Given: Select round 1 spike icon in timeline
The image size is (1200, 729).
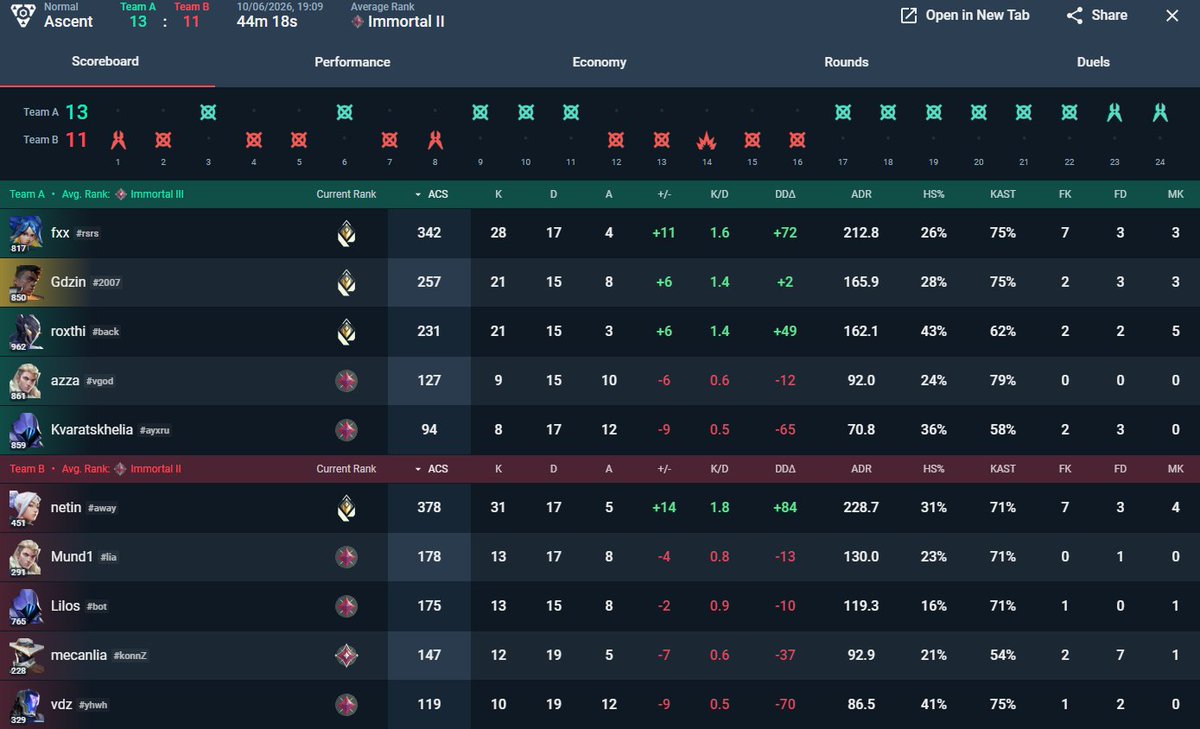Looking at the screenshot, I should point(118,140).
